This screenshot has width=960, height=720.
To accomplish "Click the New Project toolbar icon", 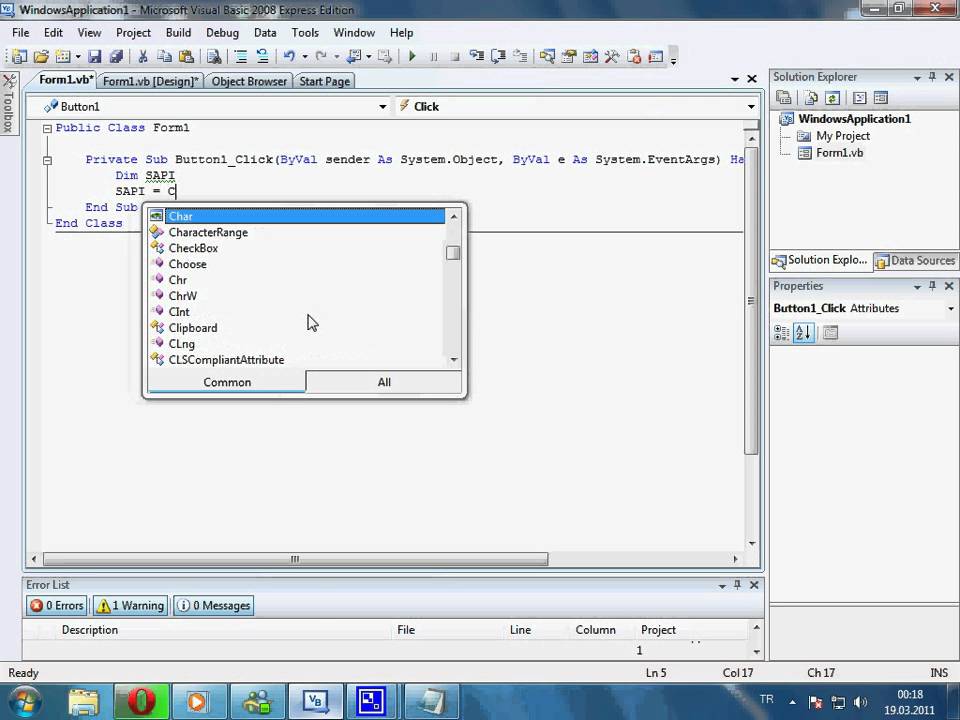I will point(20,57).
